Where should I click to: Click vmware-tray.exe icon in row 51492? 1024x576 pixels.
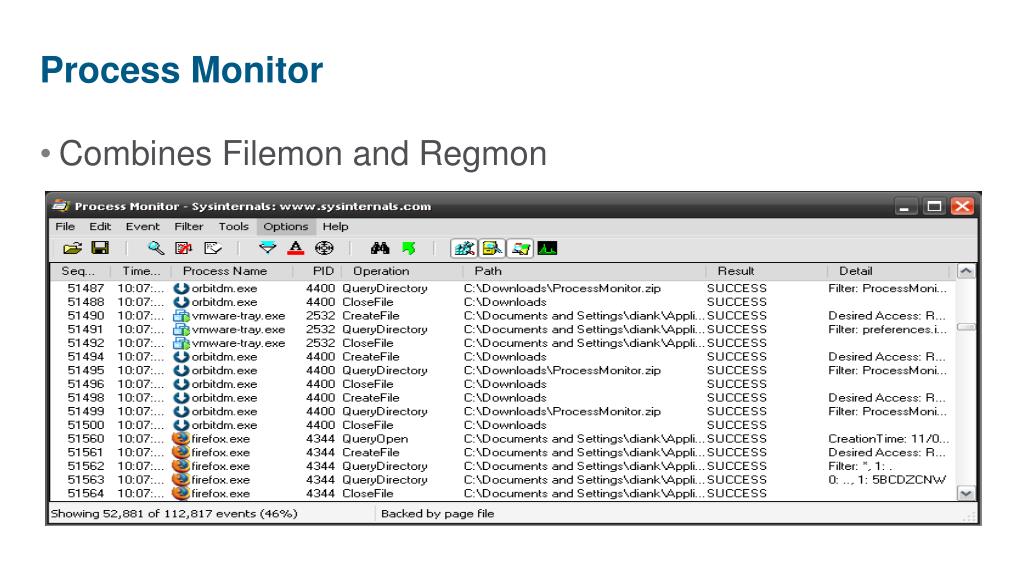pos(181,343)
